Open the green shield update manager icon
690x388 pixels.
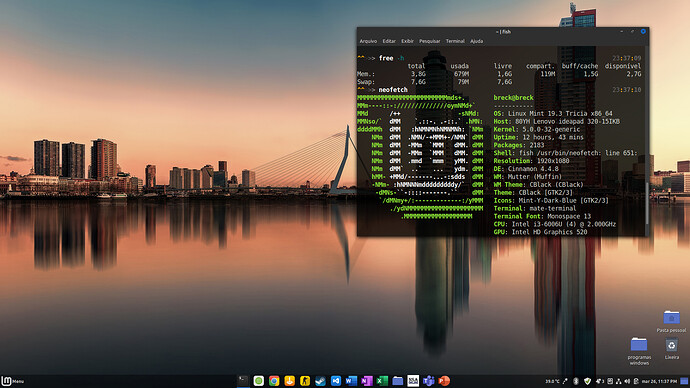(587, 381)
